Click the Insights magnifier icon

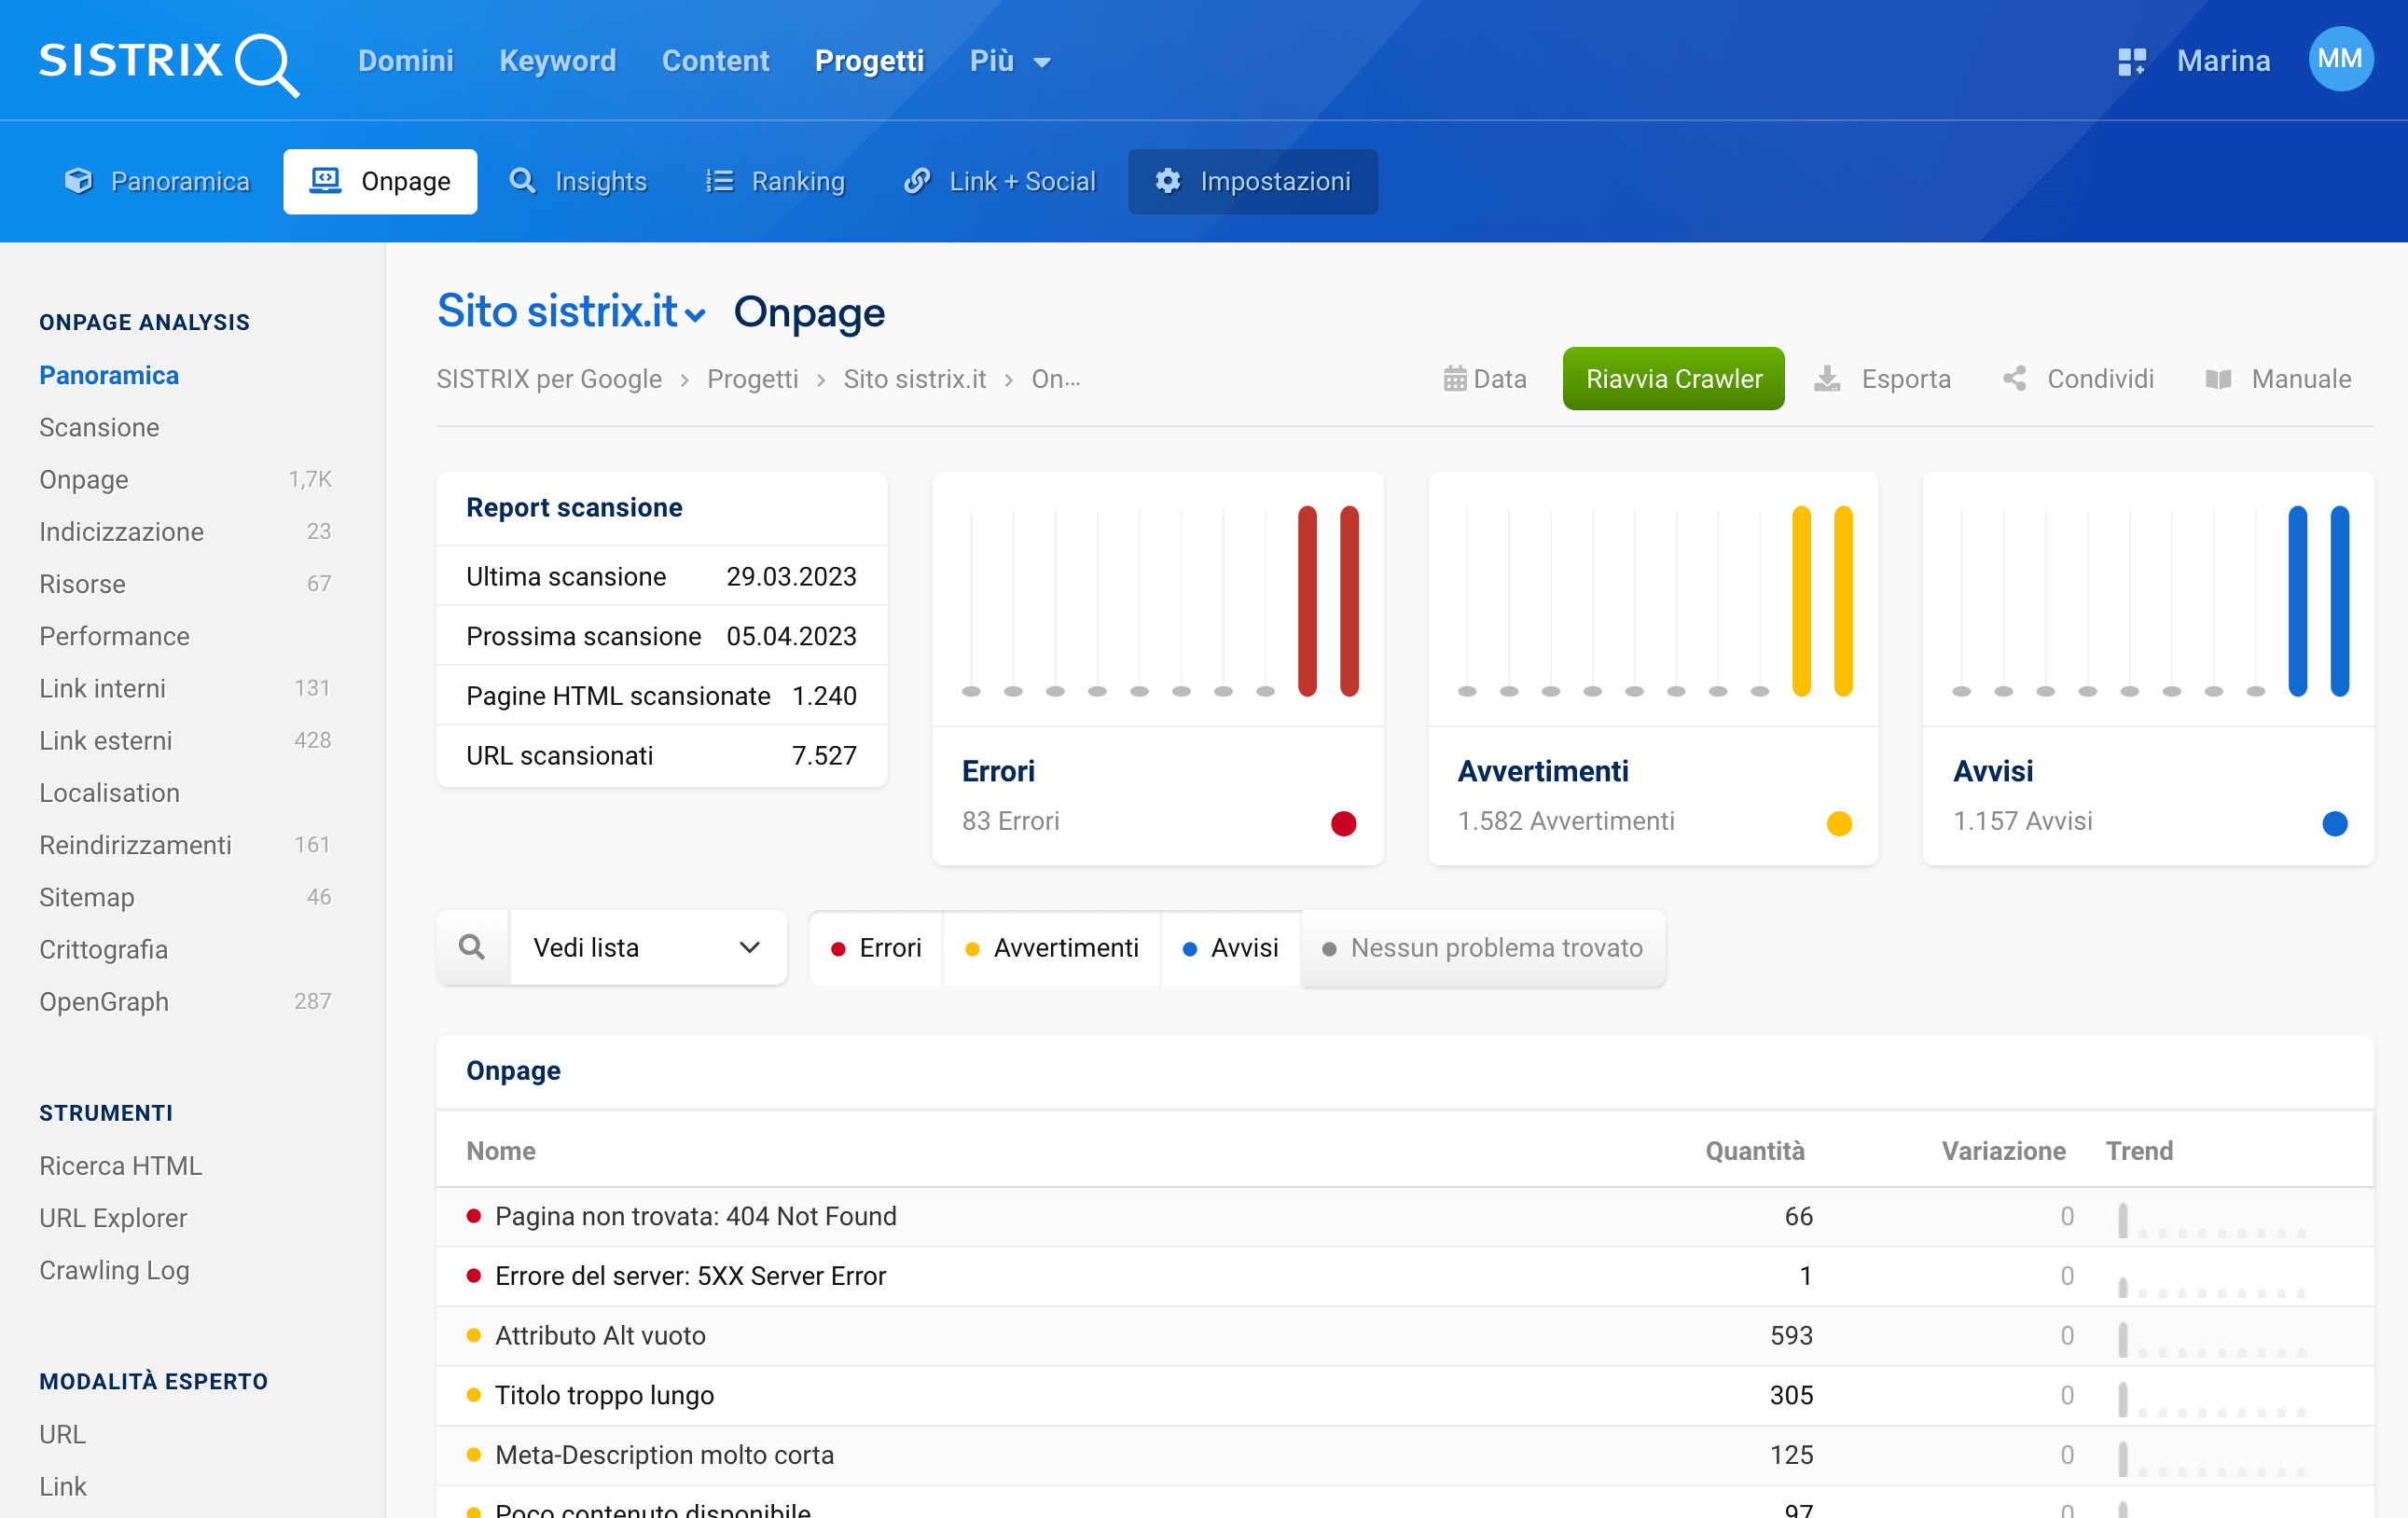pyautogui.click(x=523, y=181)
